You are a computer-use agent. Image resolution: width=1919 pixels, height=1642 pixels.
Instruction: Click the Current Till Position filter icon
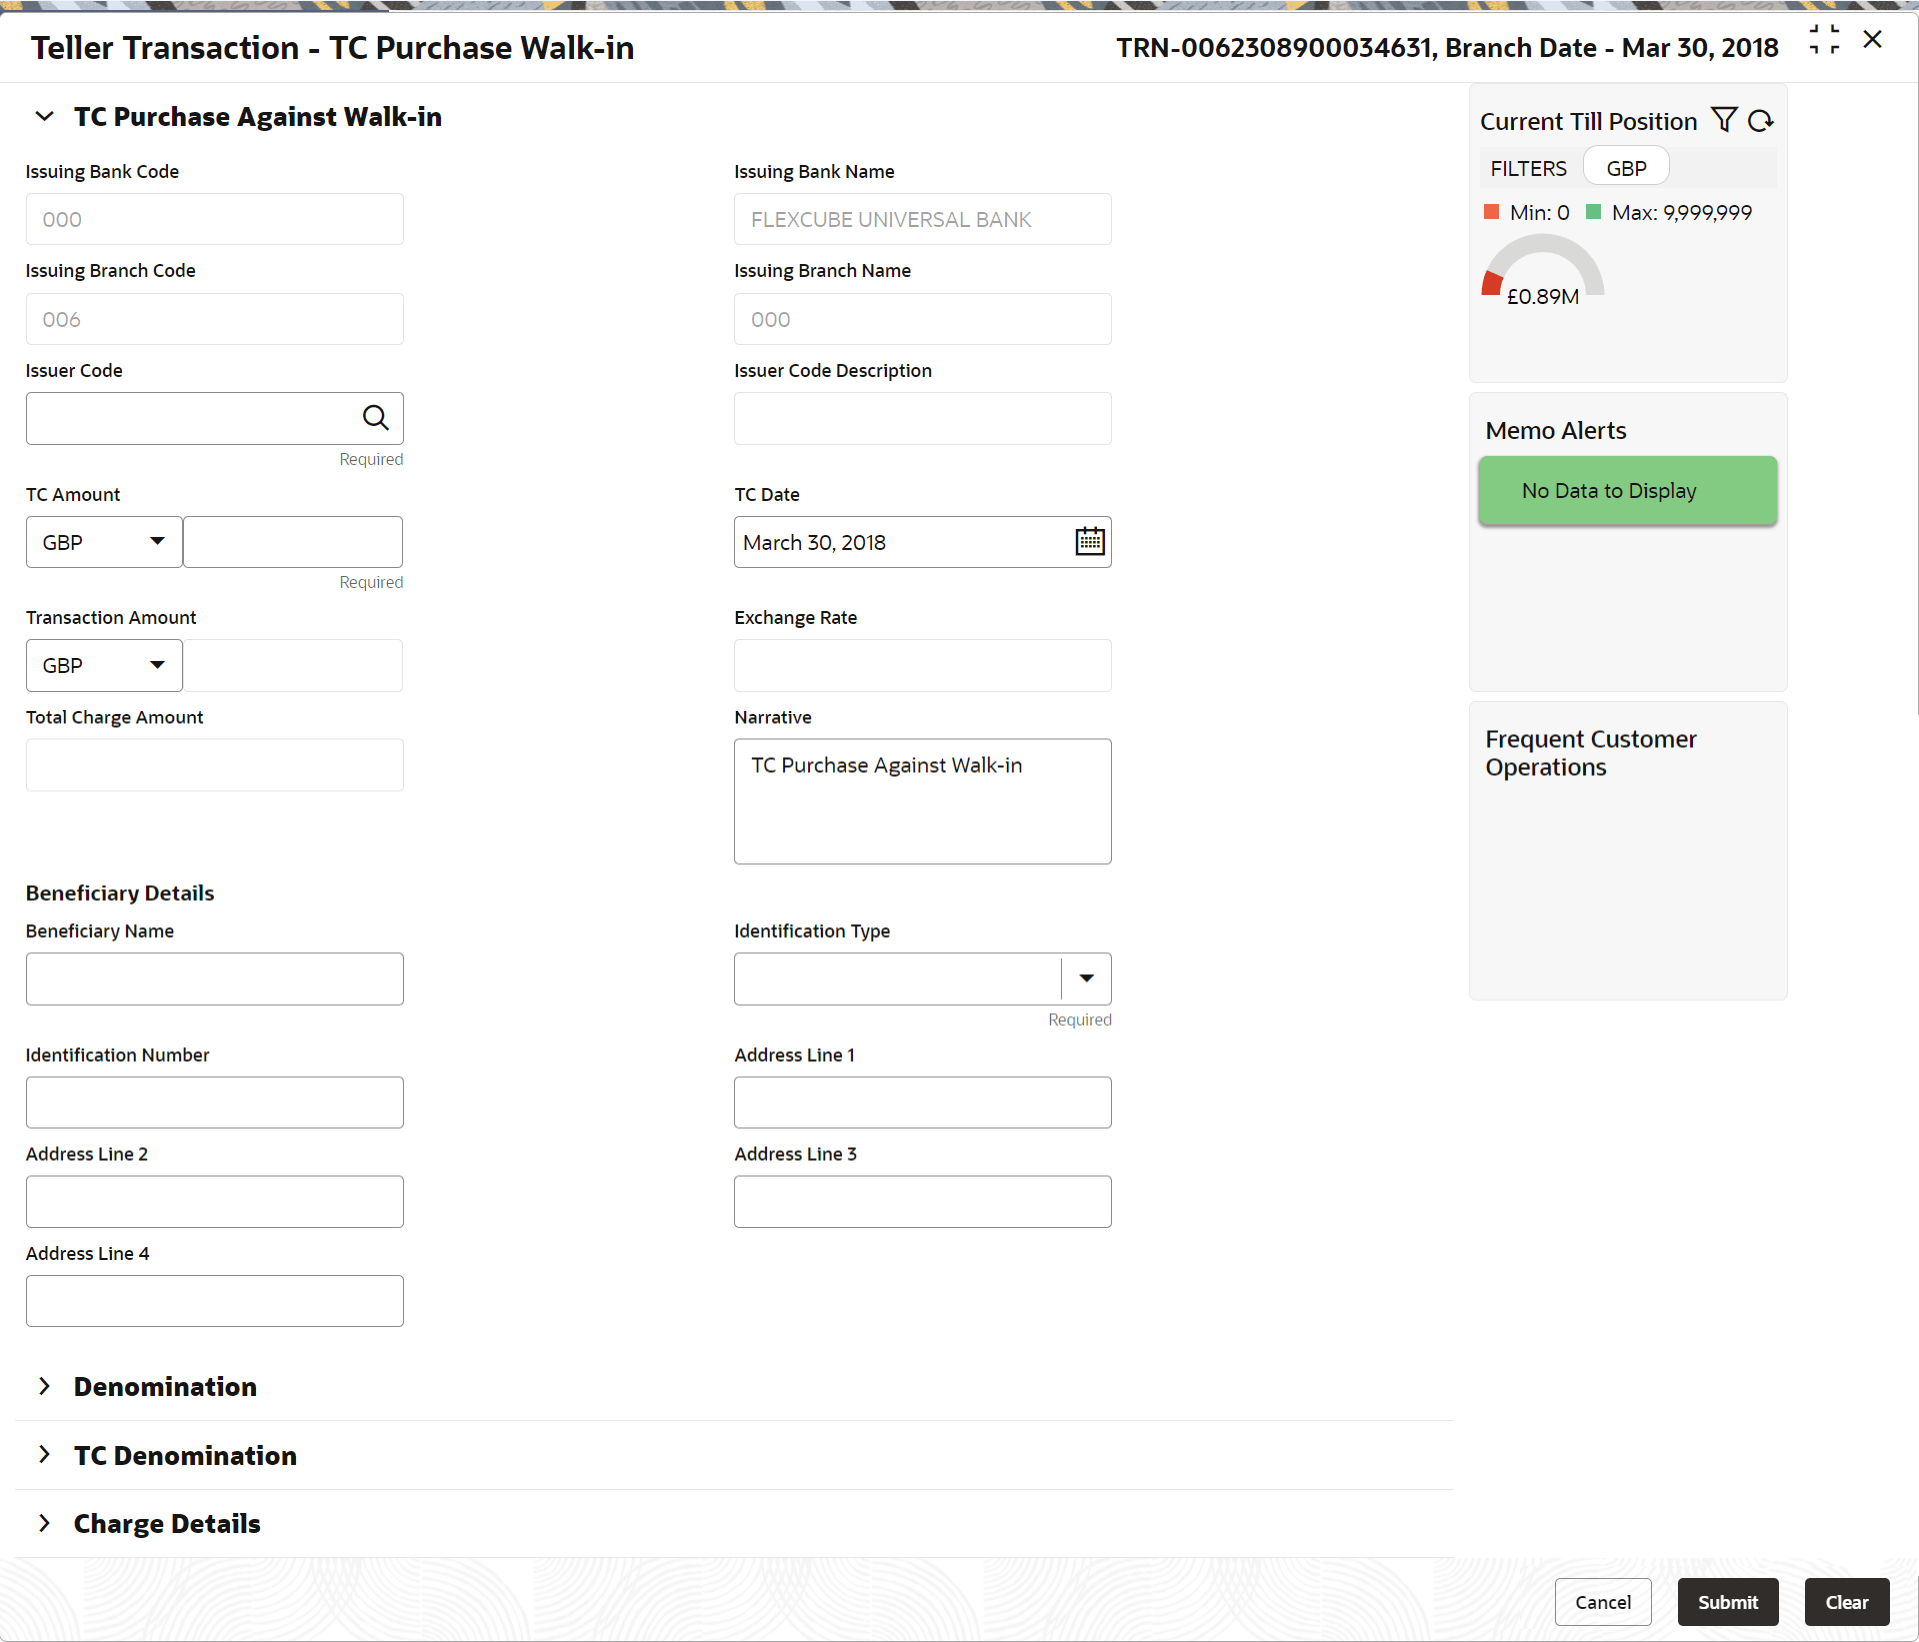[x=1724, y=121]
